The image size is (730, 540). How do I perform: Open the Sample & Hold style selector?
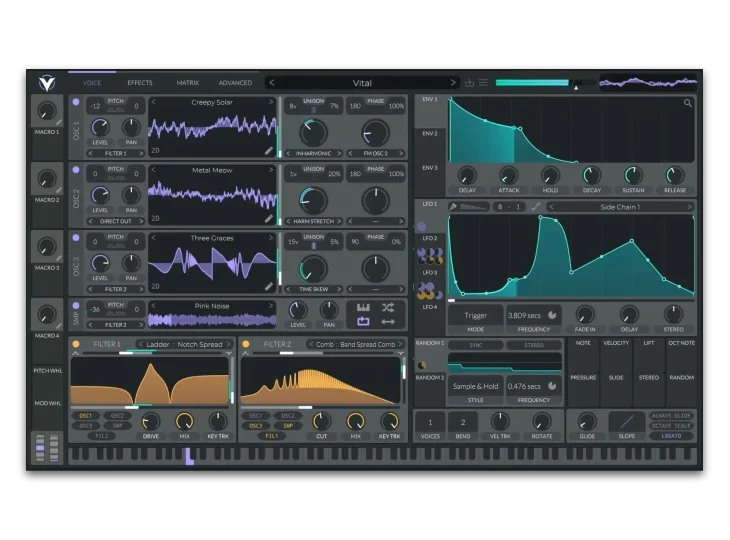click(475, 386)
